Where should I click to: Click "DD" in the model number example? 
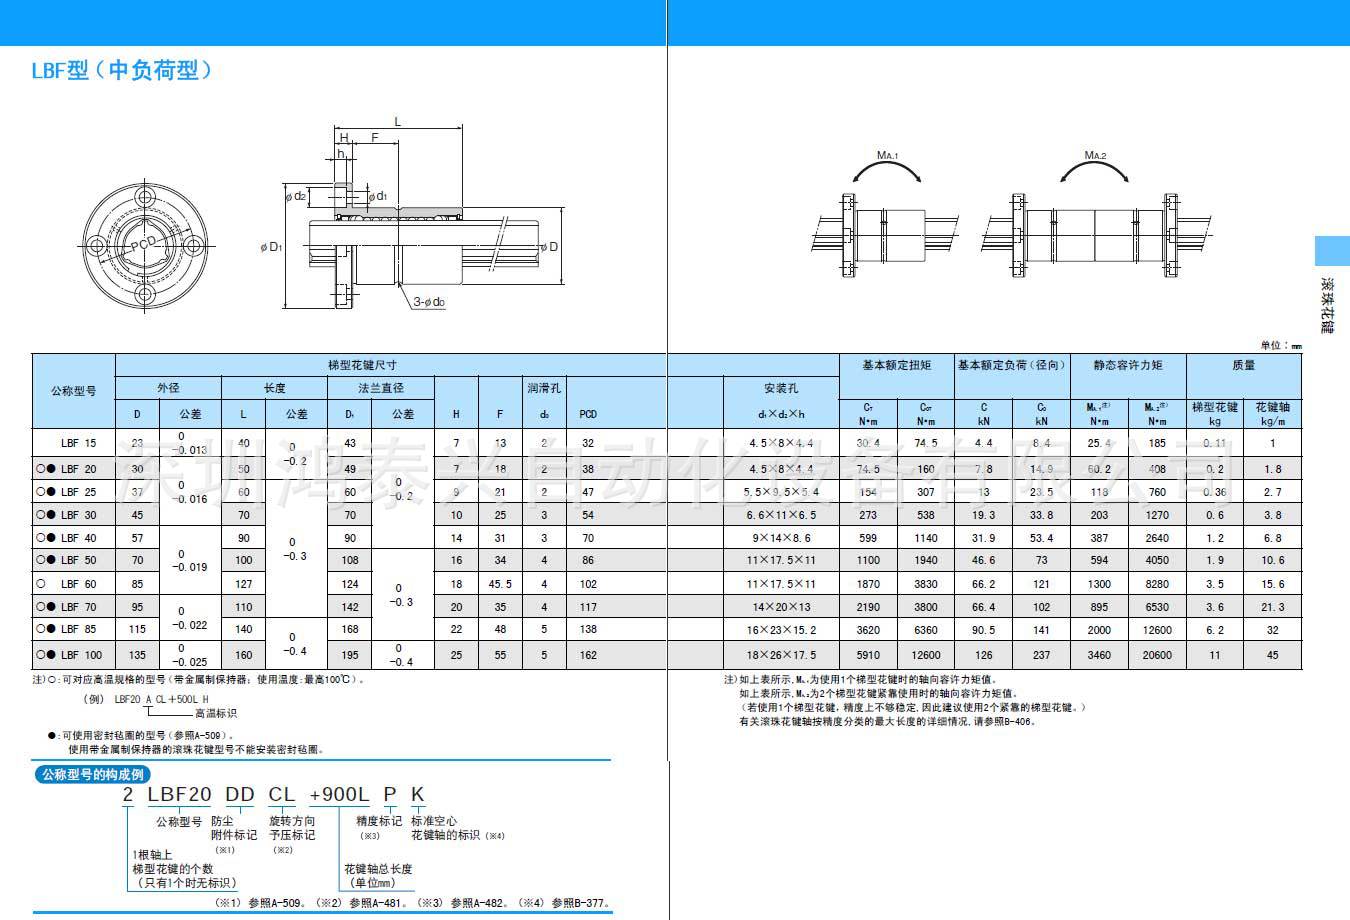(x=240, y=795)
